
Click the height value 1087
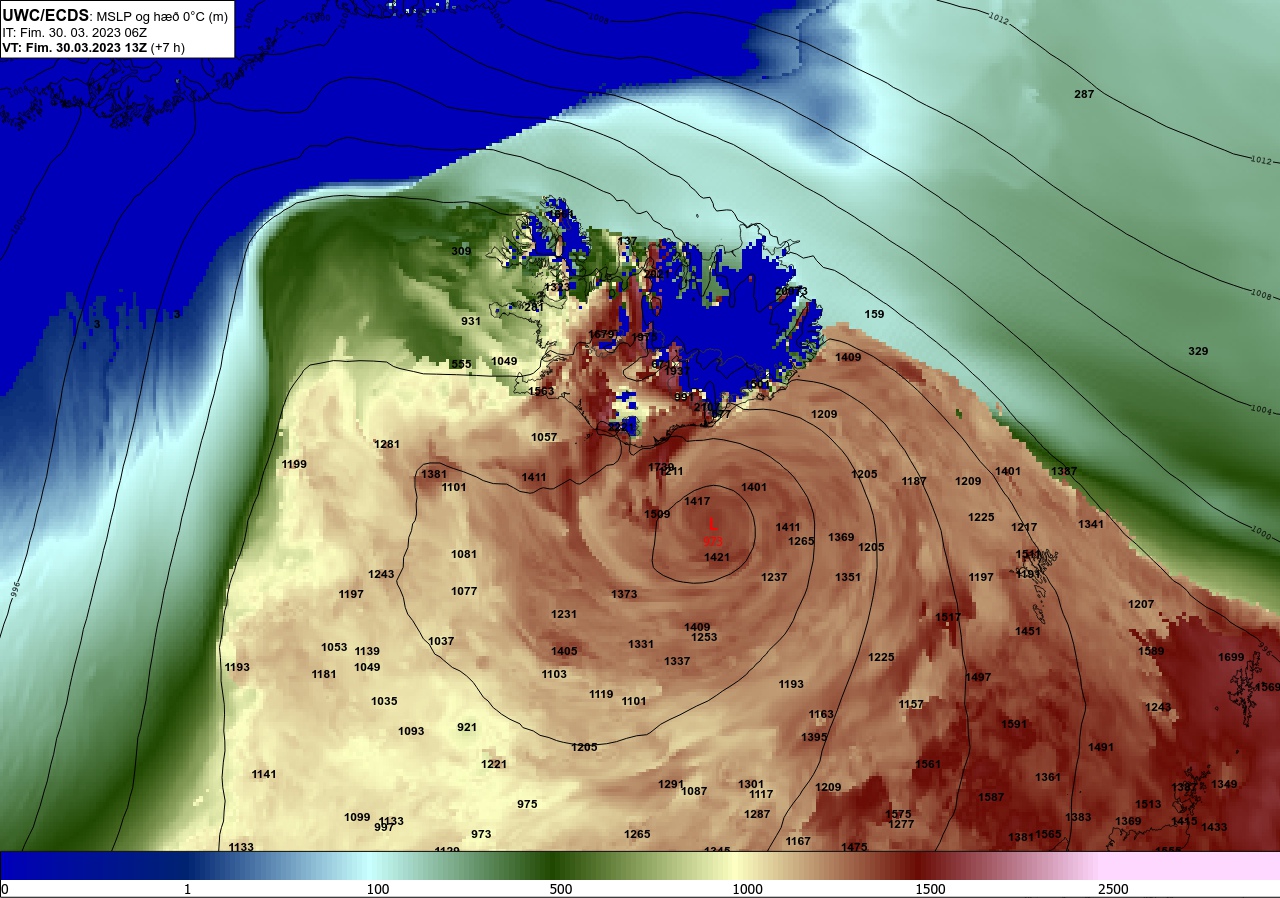[694, 791]
